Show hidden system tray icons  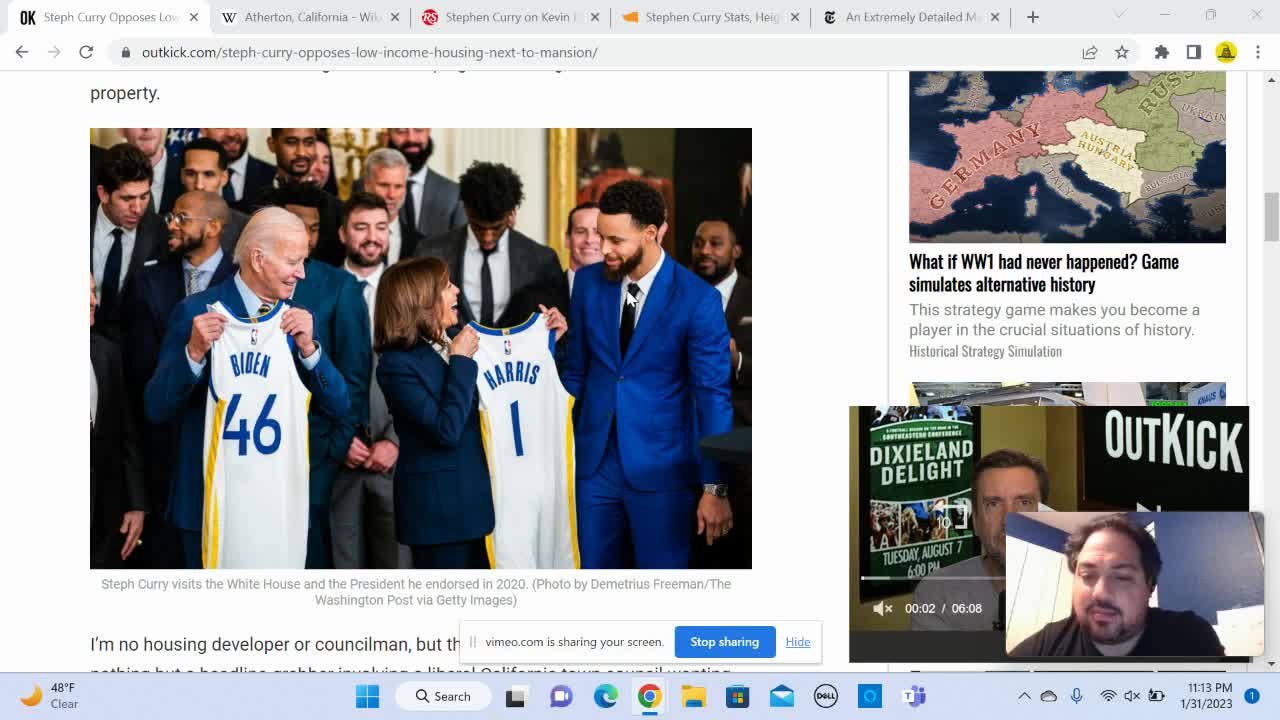pos(1024,696)
